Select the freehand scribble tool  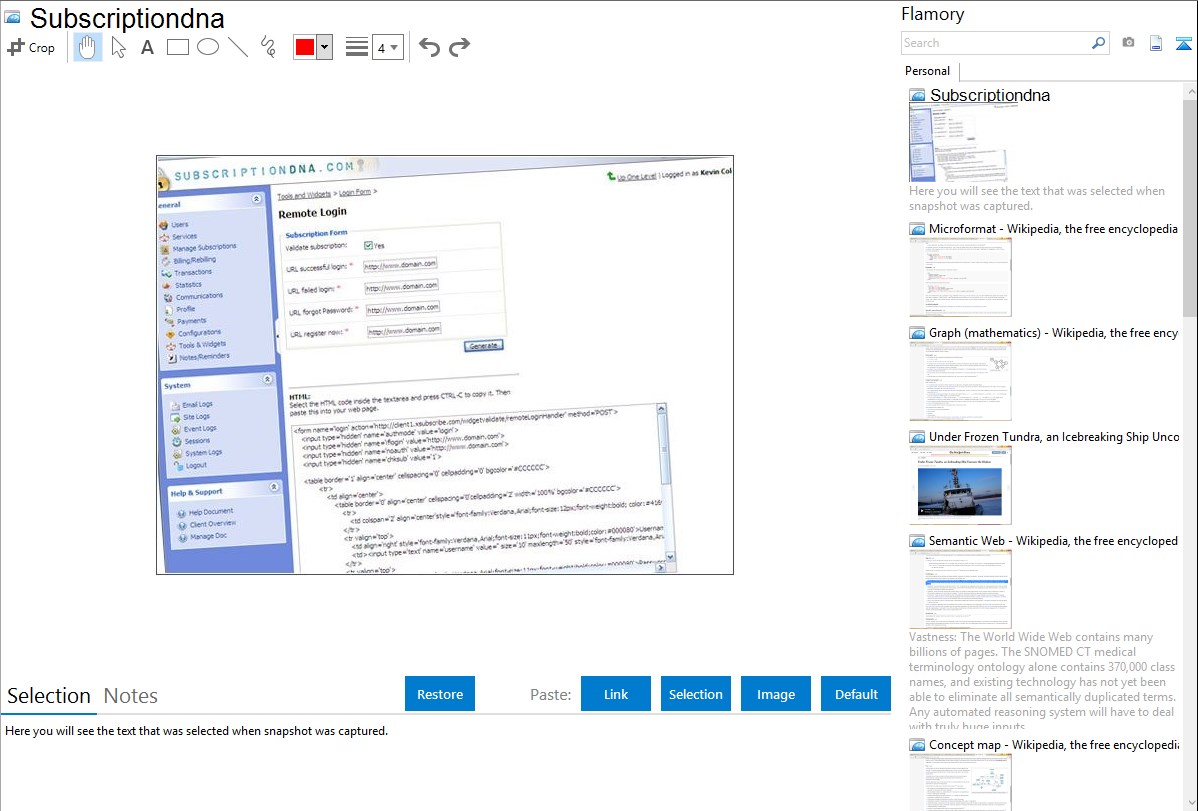268,47
